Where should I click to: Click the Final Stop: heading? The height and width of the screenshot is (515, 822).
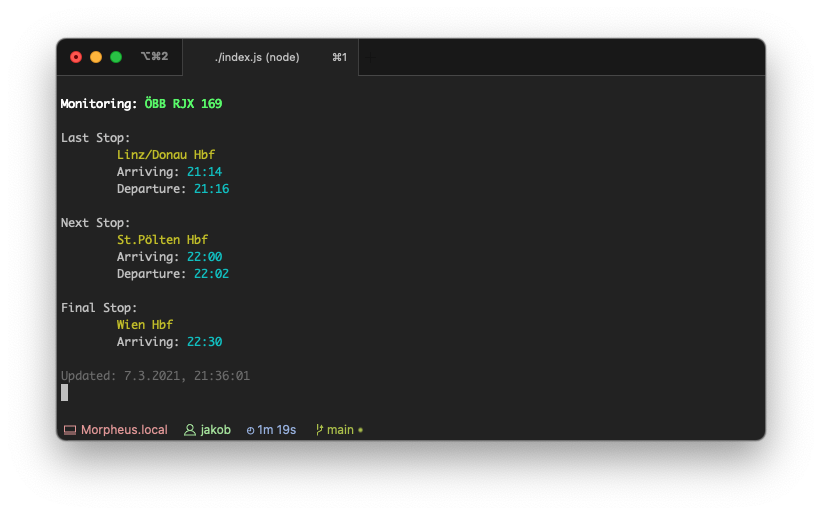pos(99,308)
